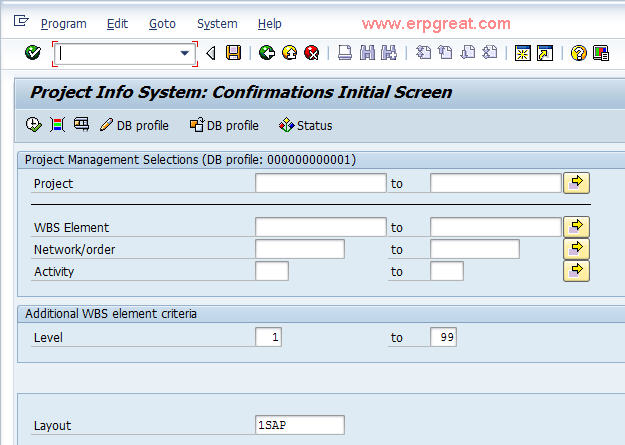Click the Dynamic Selections icon
Viewport: 625px width, 445px height.
(81, 124)
